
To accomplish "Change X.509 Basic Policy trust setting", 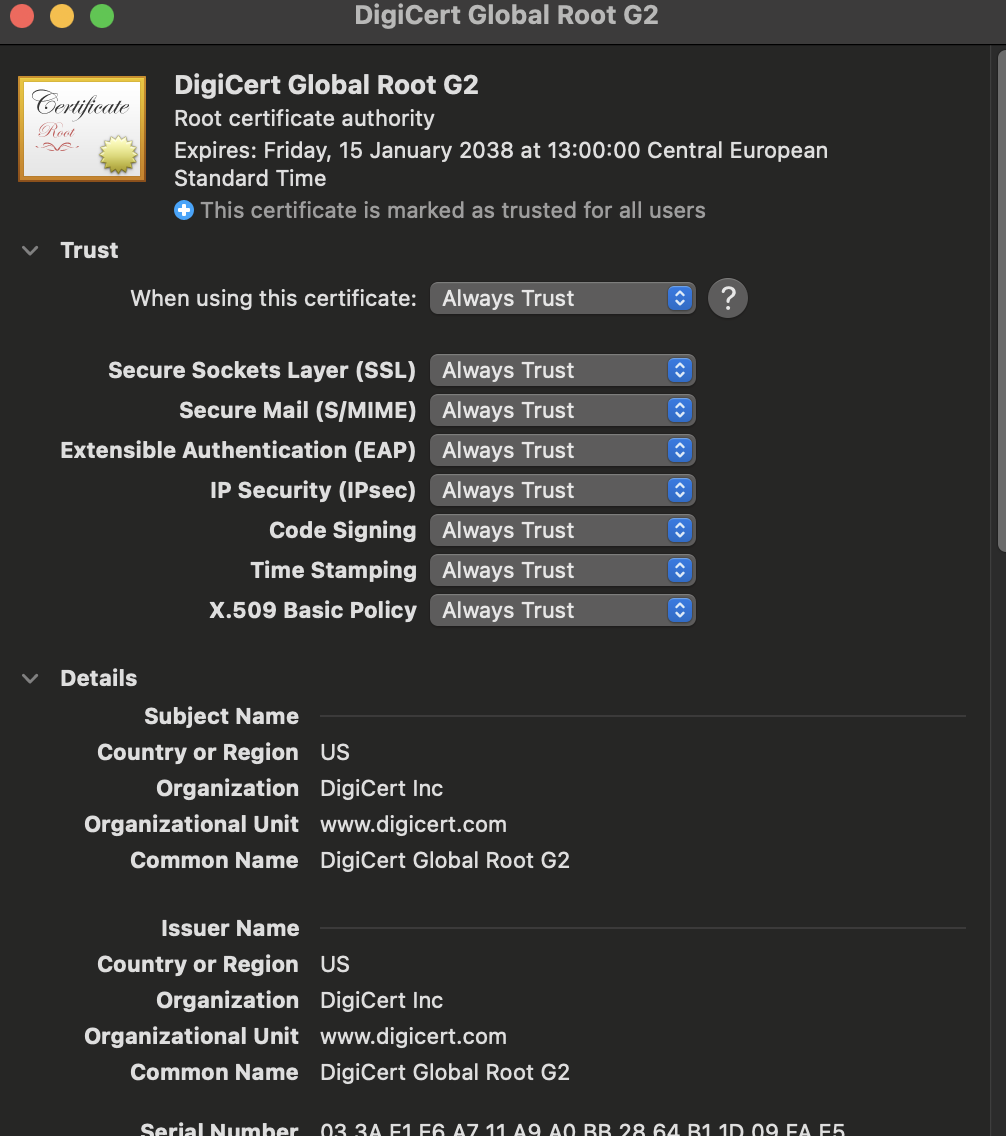I will [562, 610].
